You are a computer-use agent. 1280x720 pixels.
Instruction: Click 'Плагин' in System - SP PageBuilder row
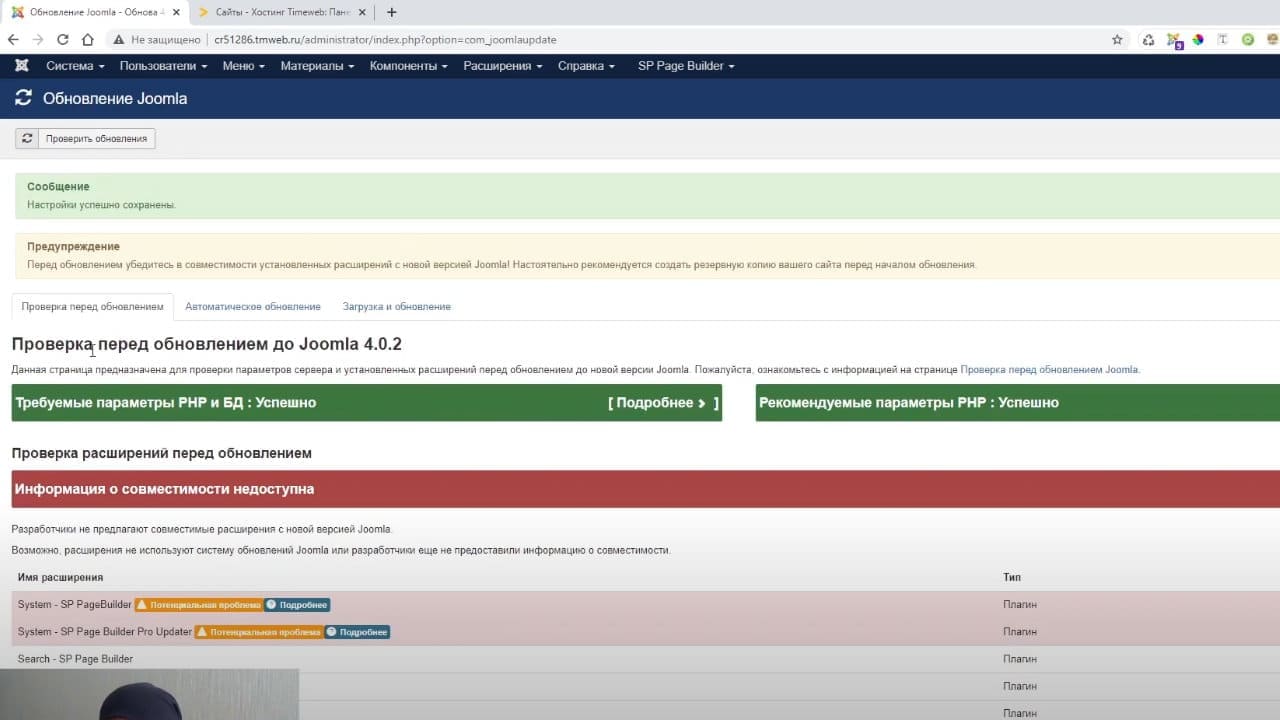tap(1020, 605)
